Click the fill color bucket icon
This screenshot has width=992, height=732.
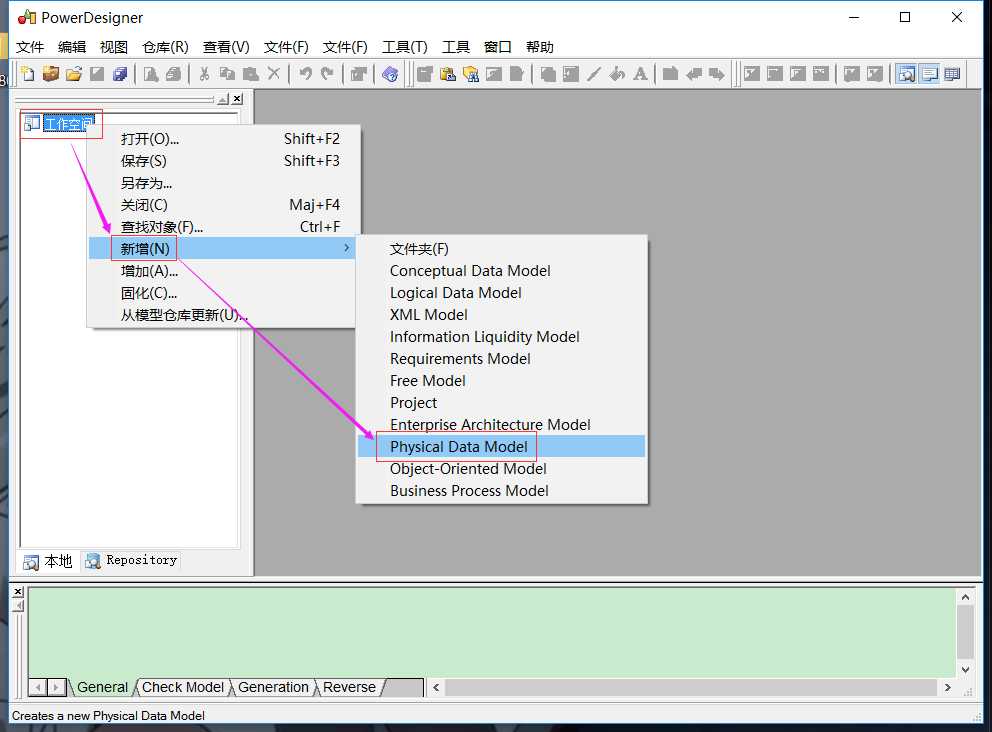617,74
